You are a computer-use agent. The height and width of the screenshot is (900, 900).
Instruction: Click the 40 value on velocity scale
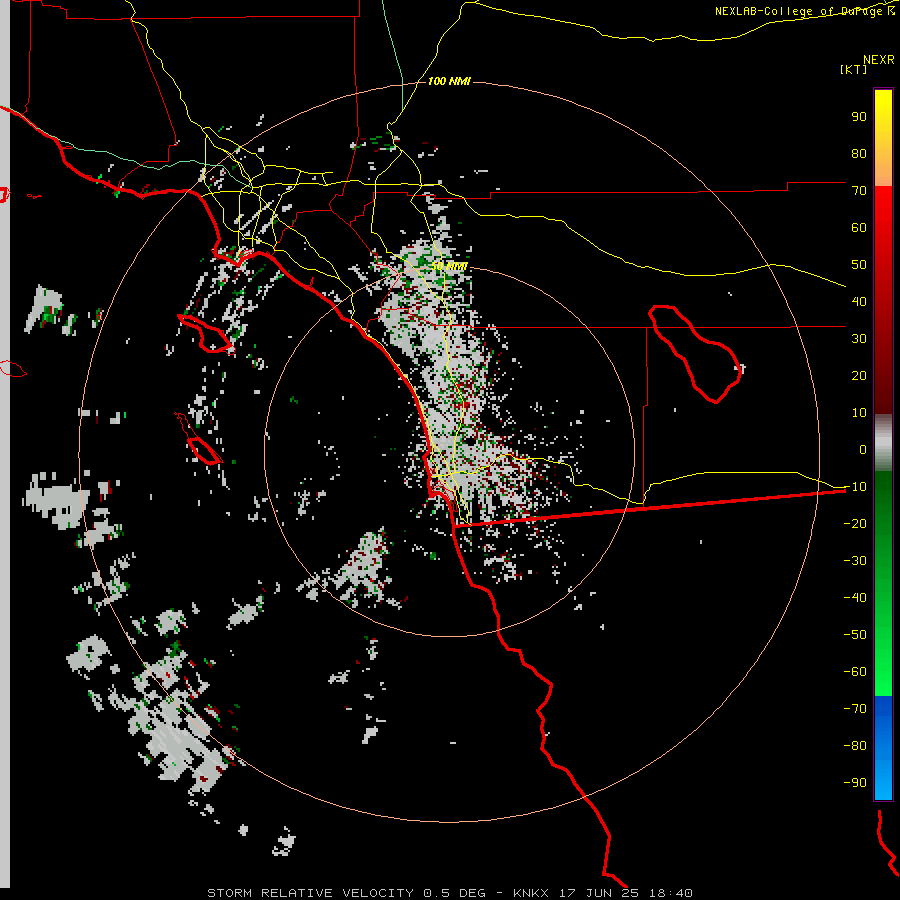pos(859,301)
